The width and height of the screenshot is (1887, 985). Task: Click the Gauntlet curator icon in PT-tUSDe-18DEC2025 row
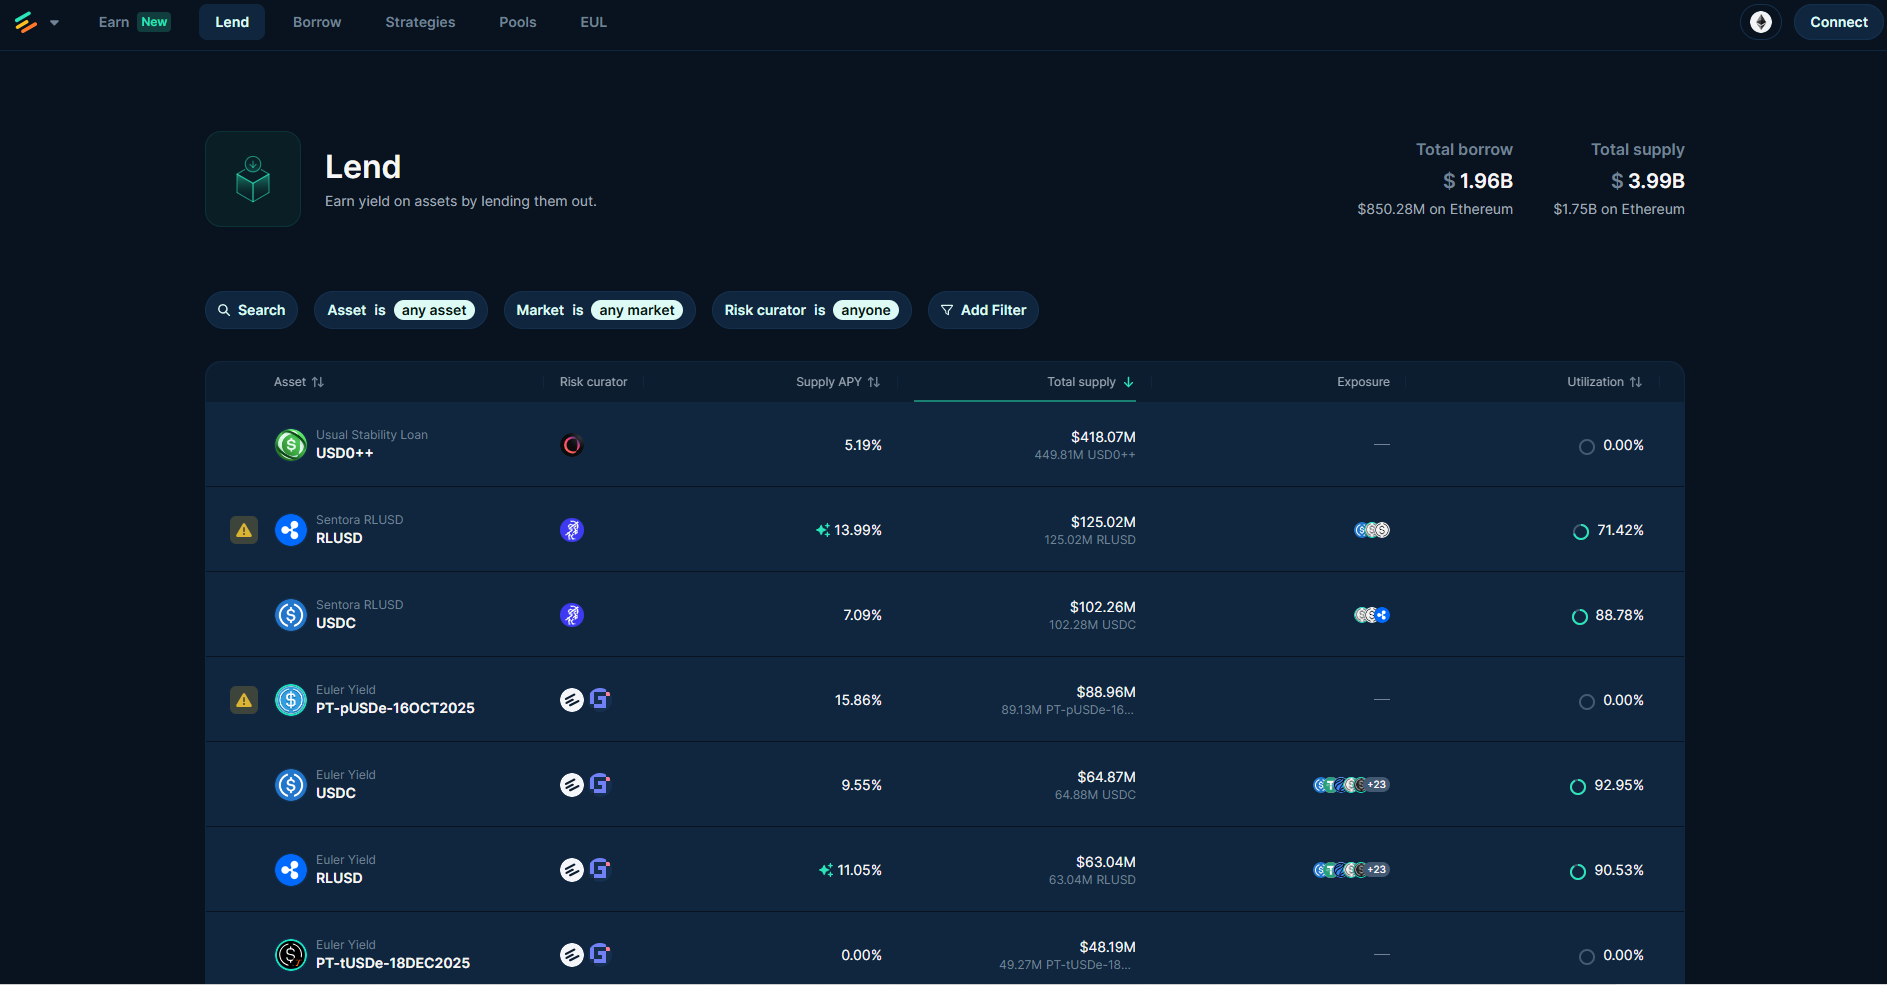(600, 954)
